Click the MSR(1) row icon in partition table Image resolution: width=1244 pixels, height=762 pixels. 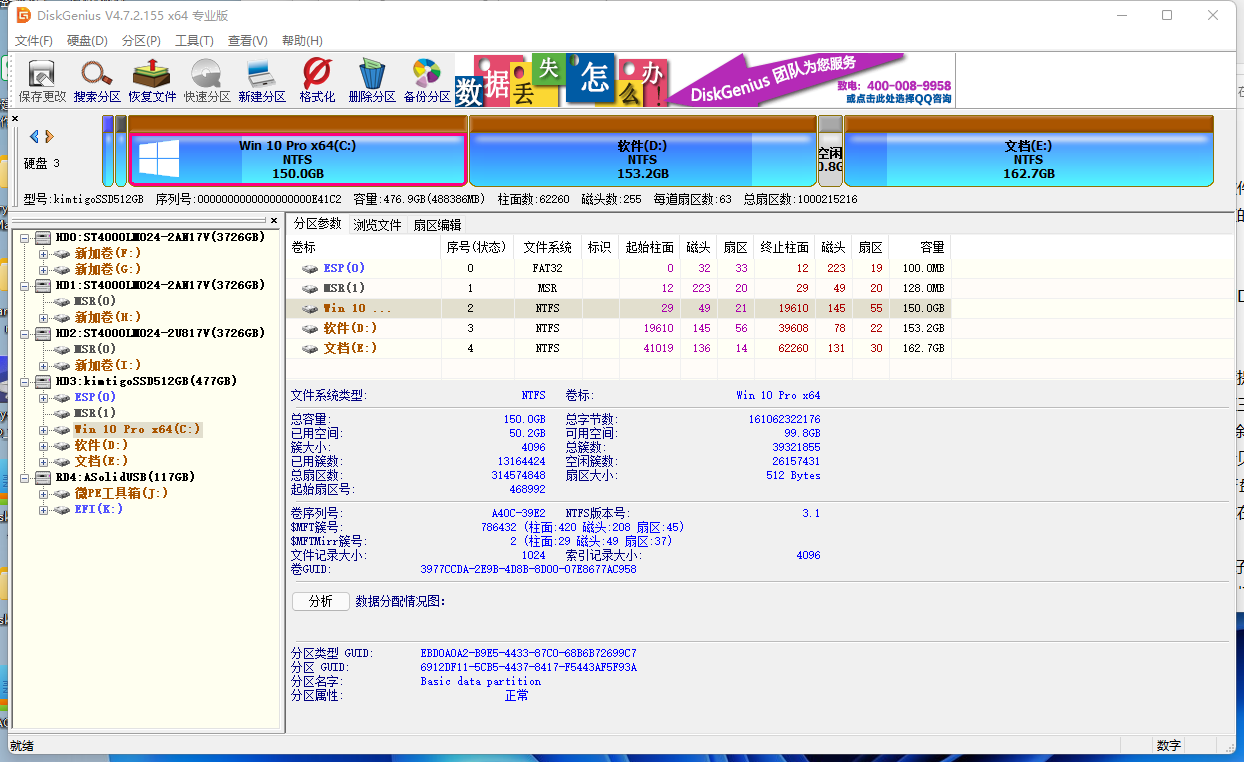pos(310,288)
